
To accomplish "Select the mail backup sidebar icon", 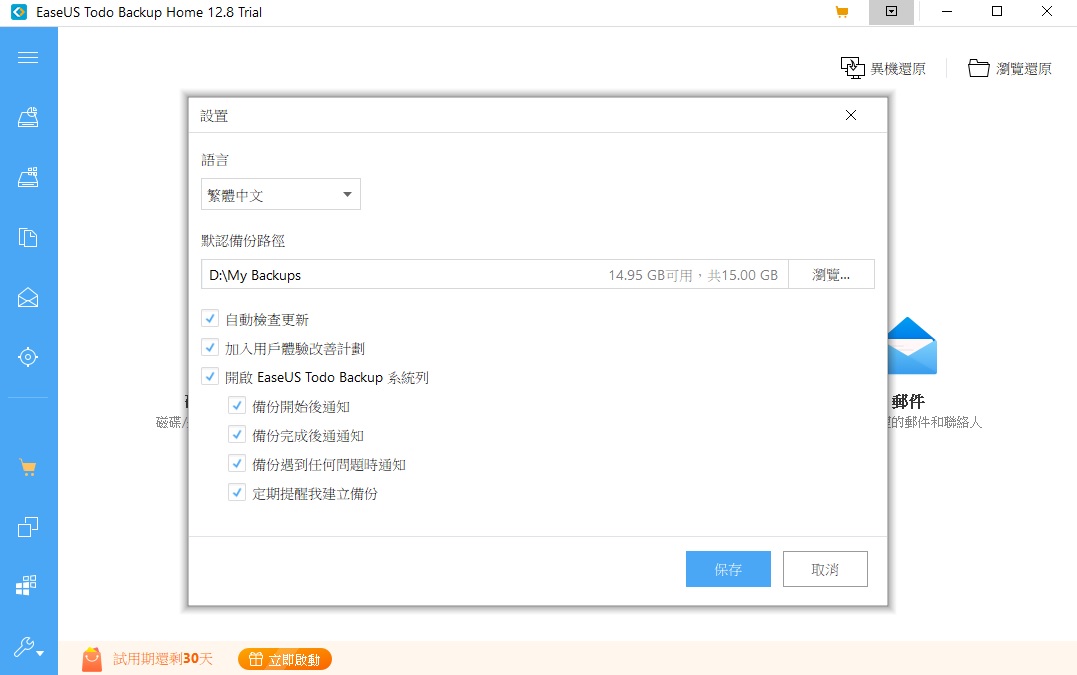I will (x=27, y=297).
